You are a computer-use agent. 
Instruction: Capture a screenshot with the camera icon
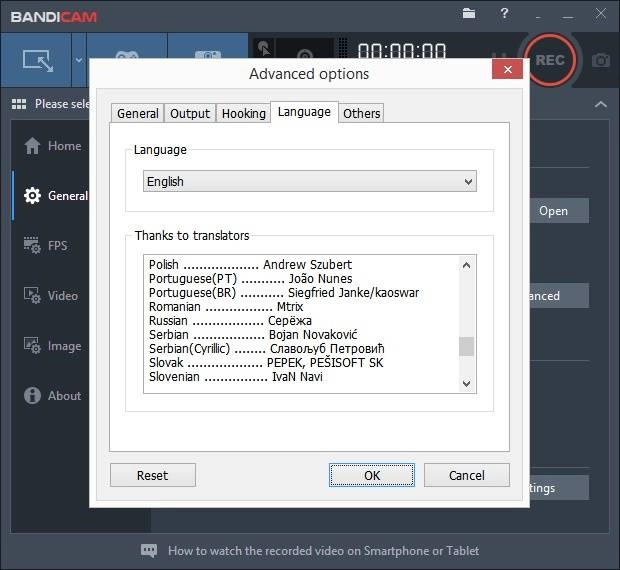pyautogui.click(x=601, y=60)
